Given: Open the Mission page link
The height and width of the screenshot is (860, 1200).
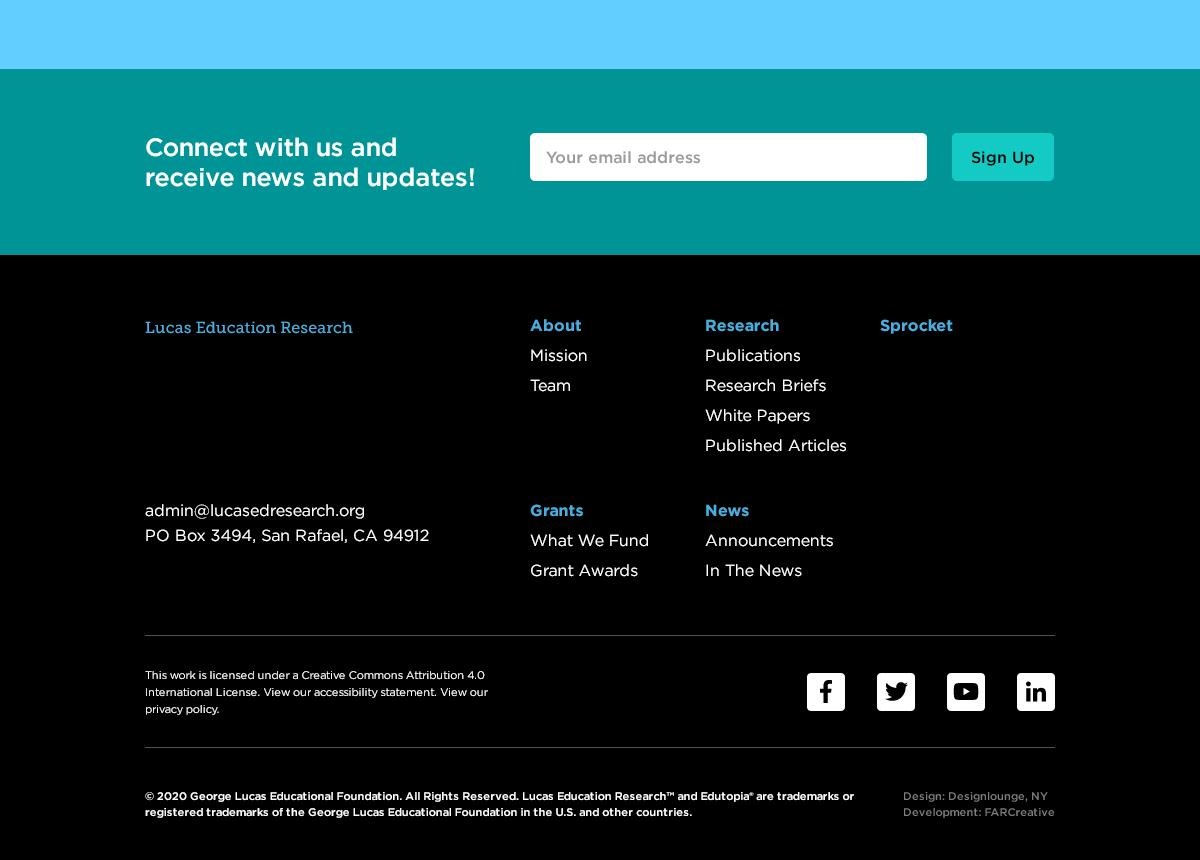Looking at the screenshot, I should click(559, 355).
